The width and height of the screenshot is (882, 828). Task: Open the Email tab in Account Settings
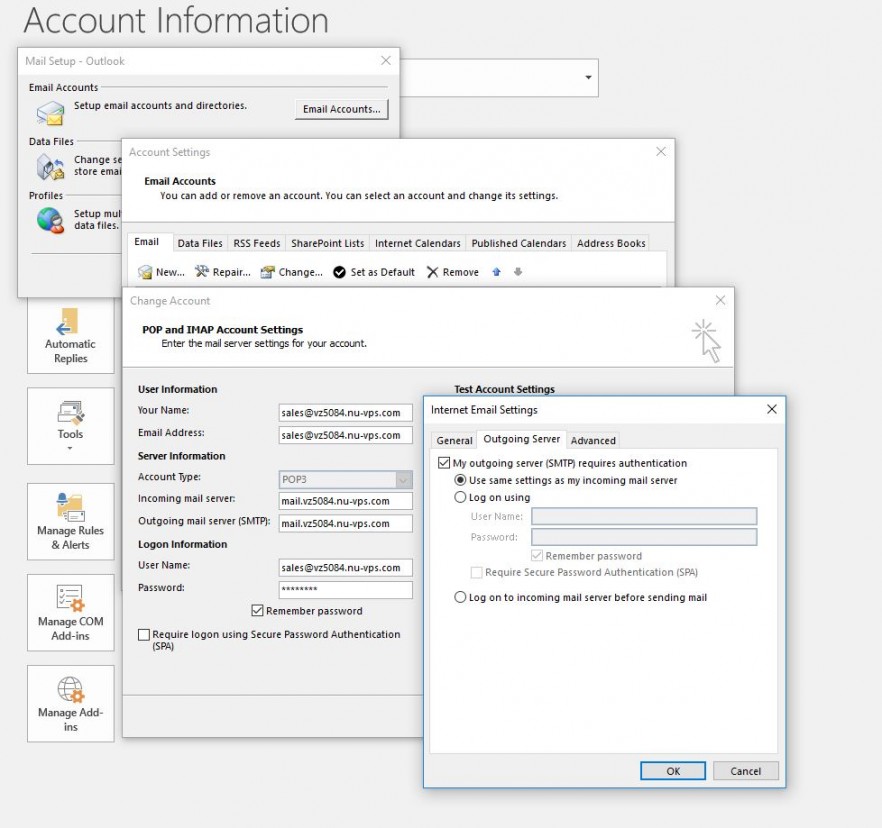(146, 242)
